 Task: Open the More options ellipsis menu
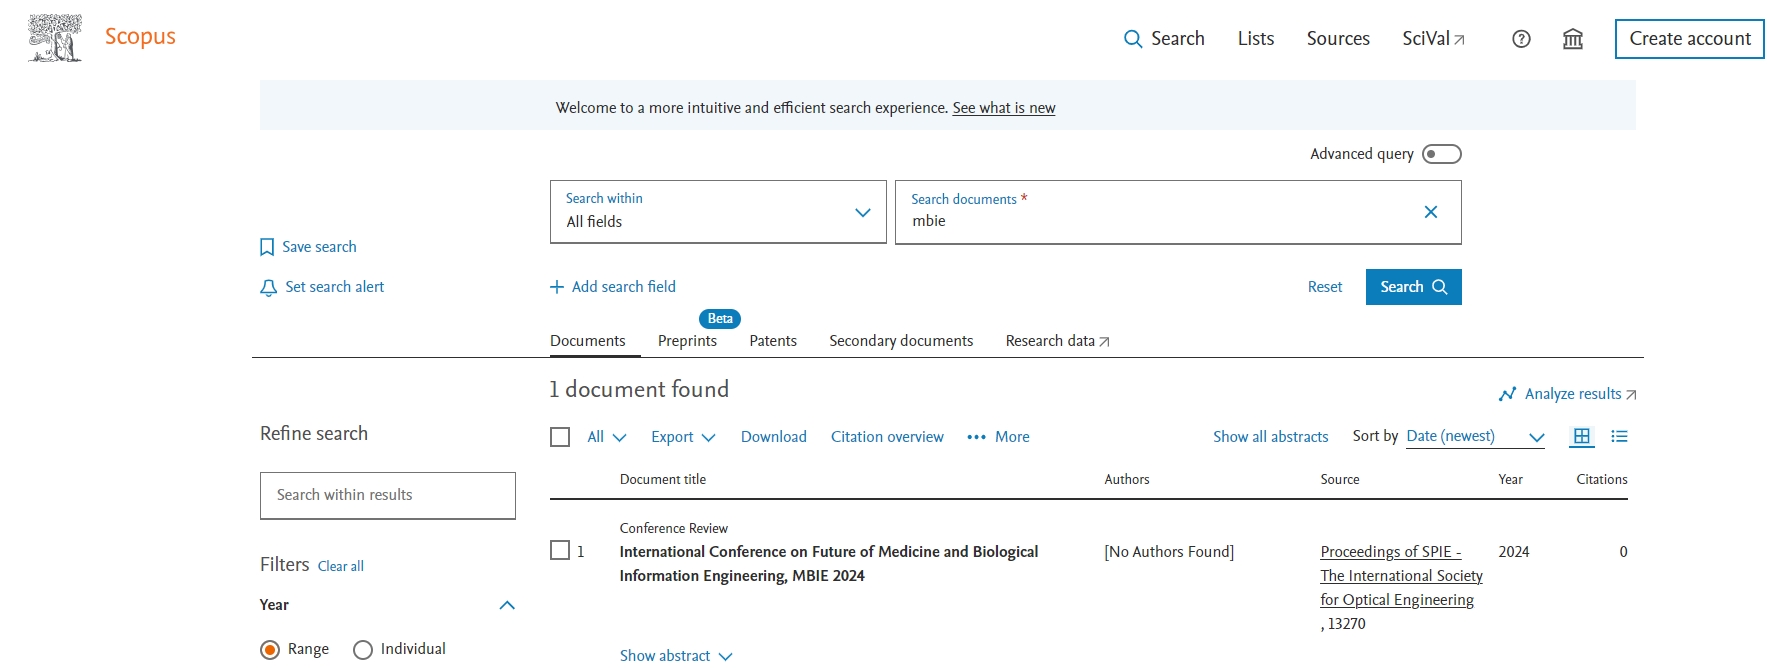point(998,437)
